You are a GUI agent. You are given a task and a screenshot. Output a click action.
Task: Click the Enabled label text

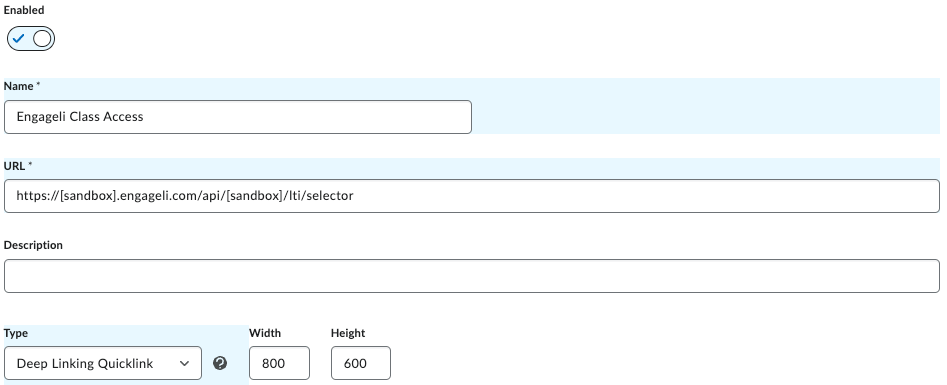(24, 10)
